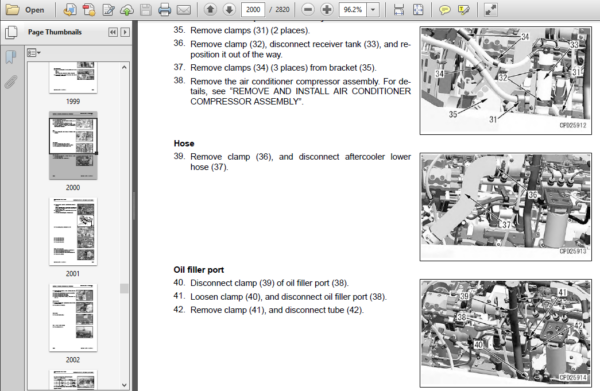Click the page number field showing 2000

click(253, 10)
